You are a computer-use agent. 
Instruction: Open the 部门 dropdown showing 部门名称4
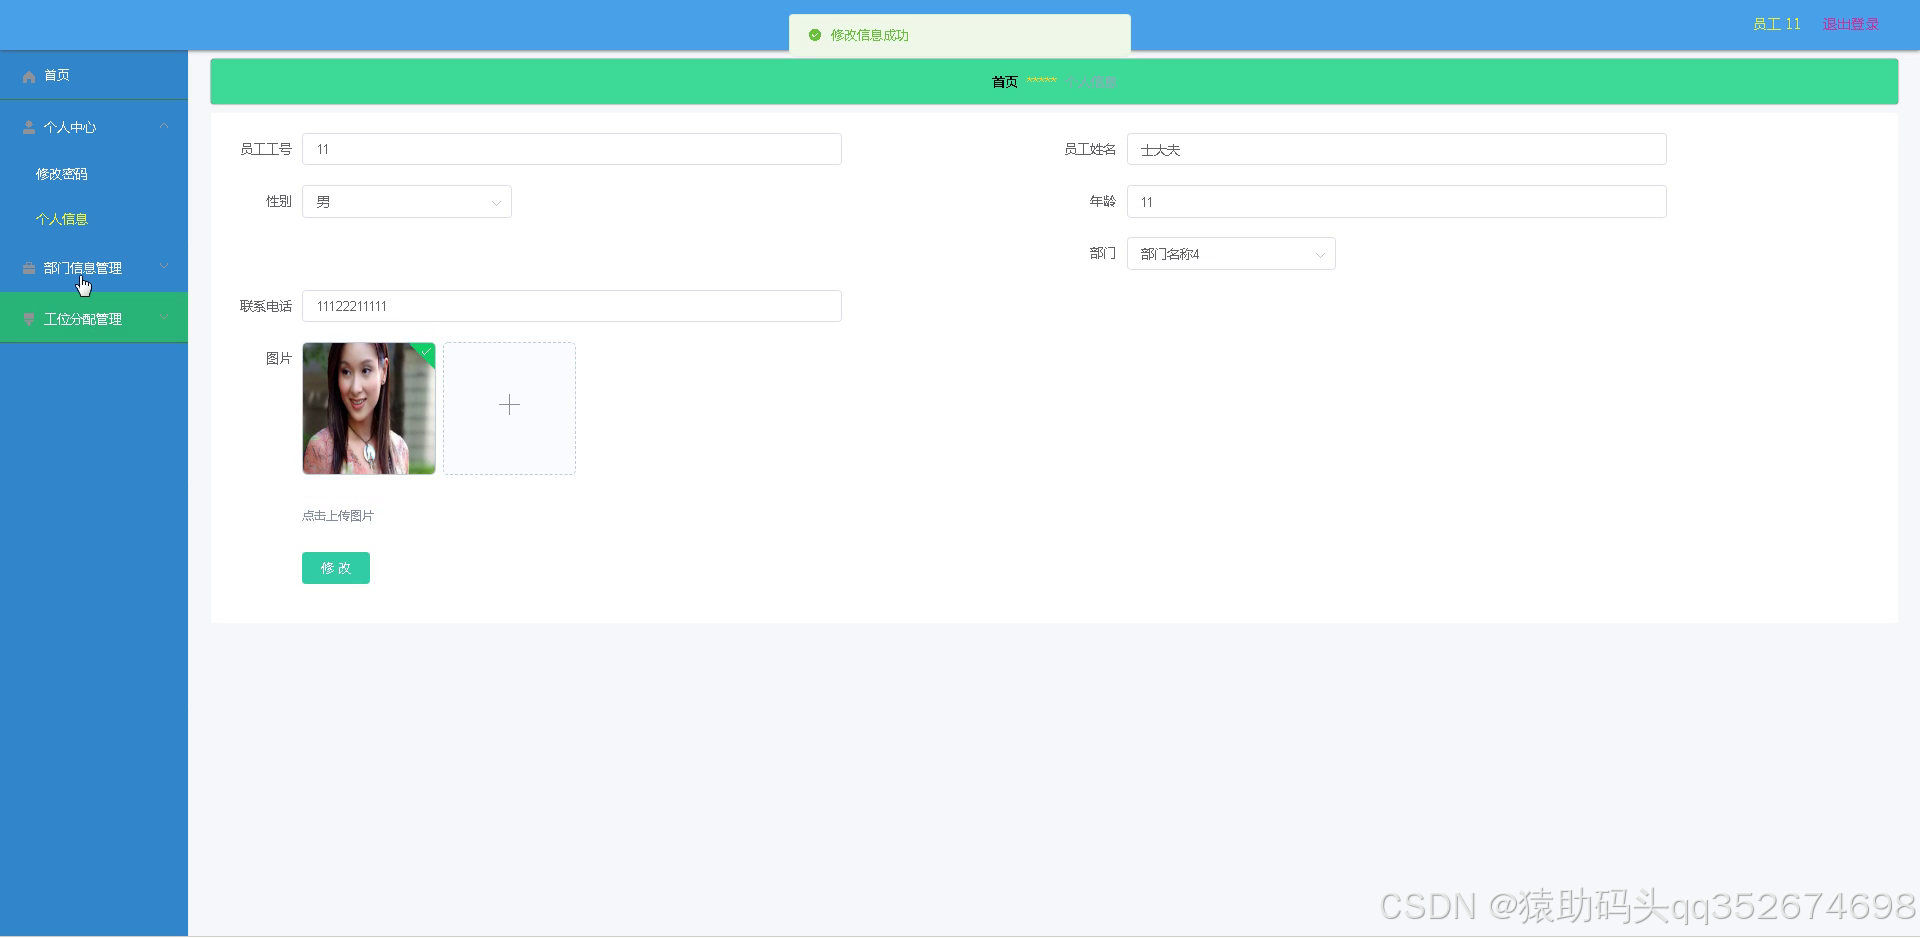point(1231,254)
